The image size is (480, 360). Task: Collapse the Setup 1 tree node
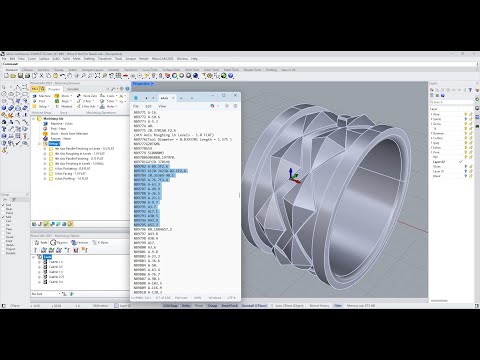click(x=40, y=144)
